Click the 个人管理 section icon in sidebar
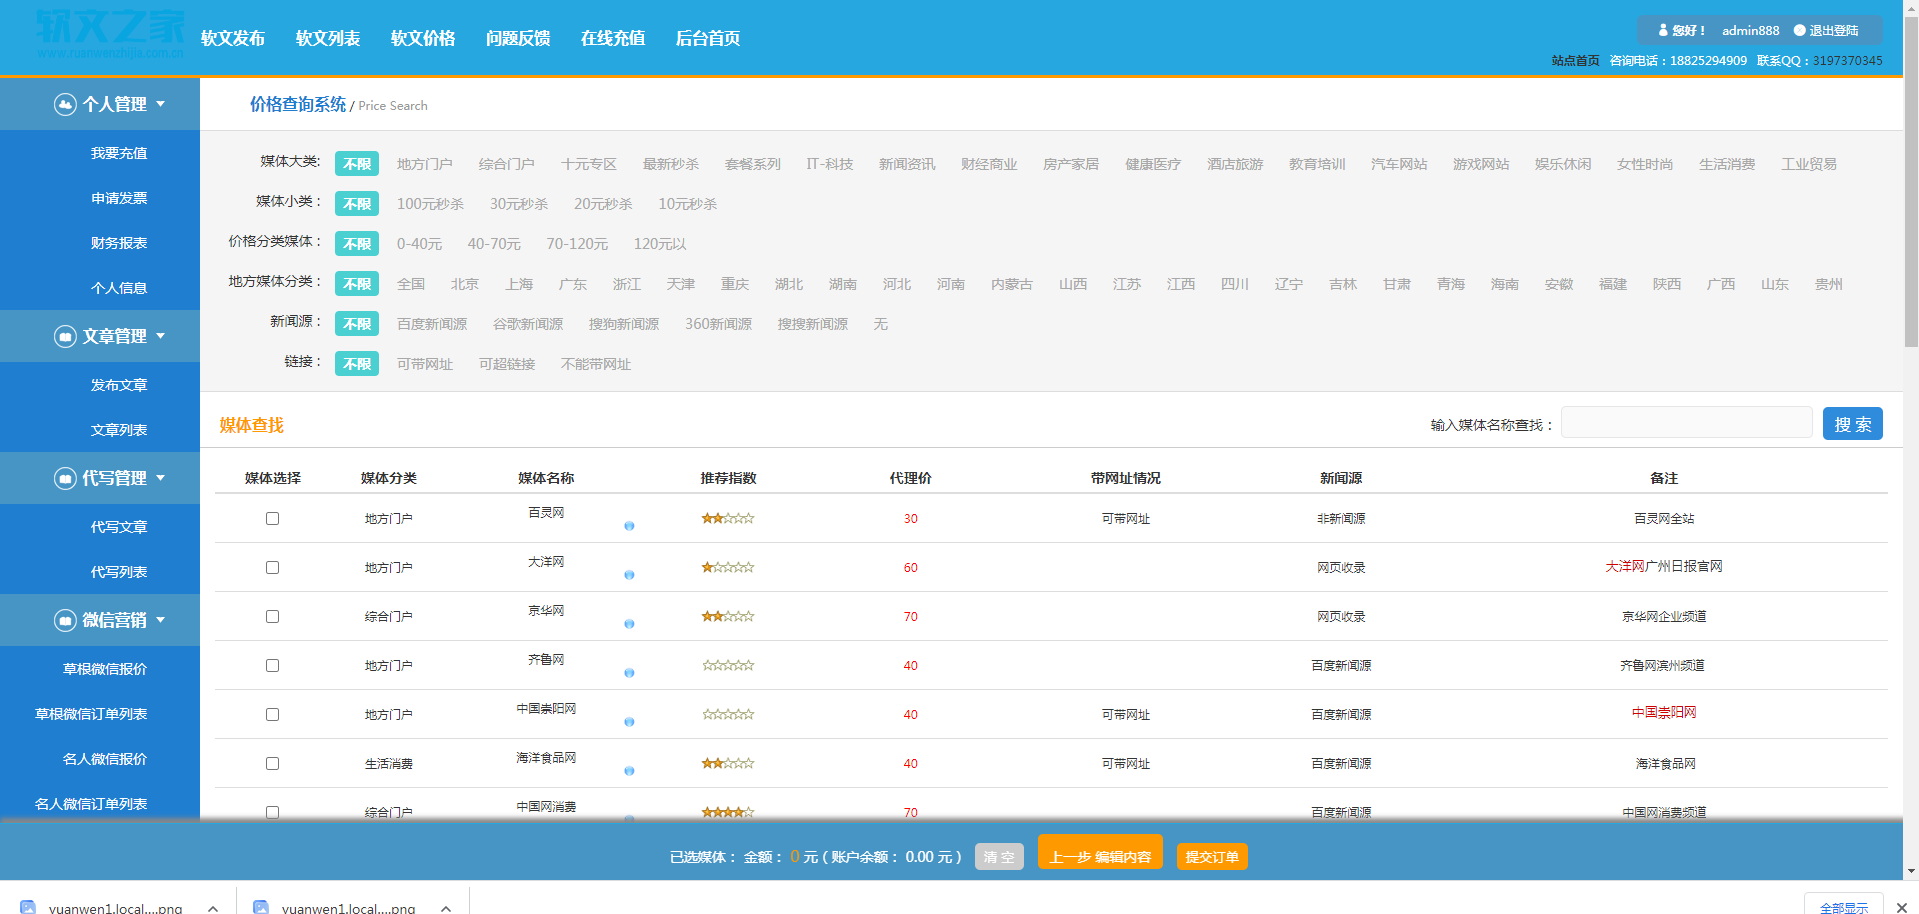Viewport: 1919px width, 914px height. click(65, 104)
